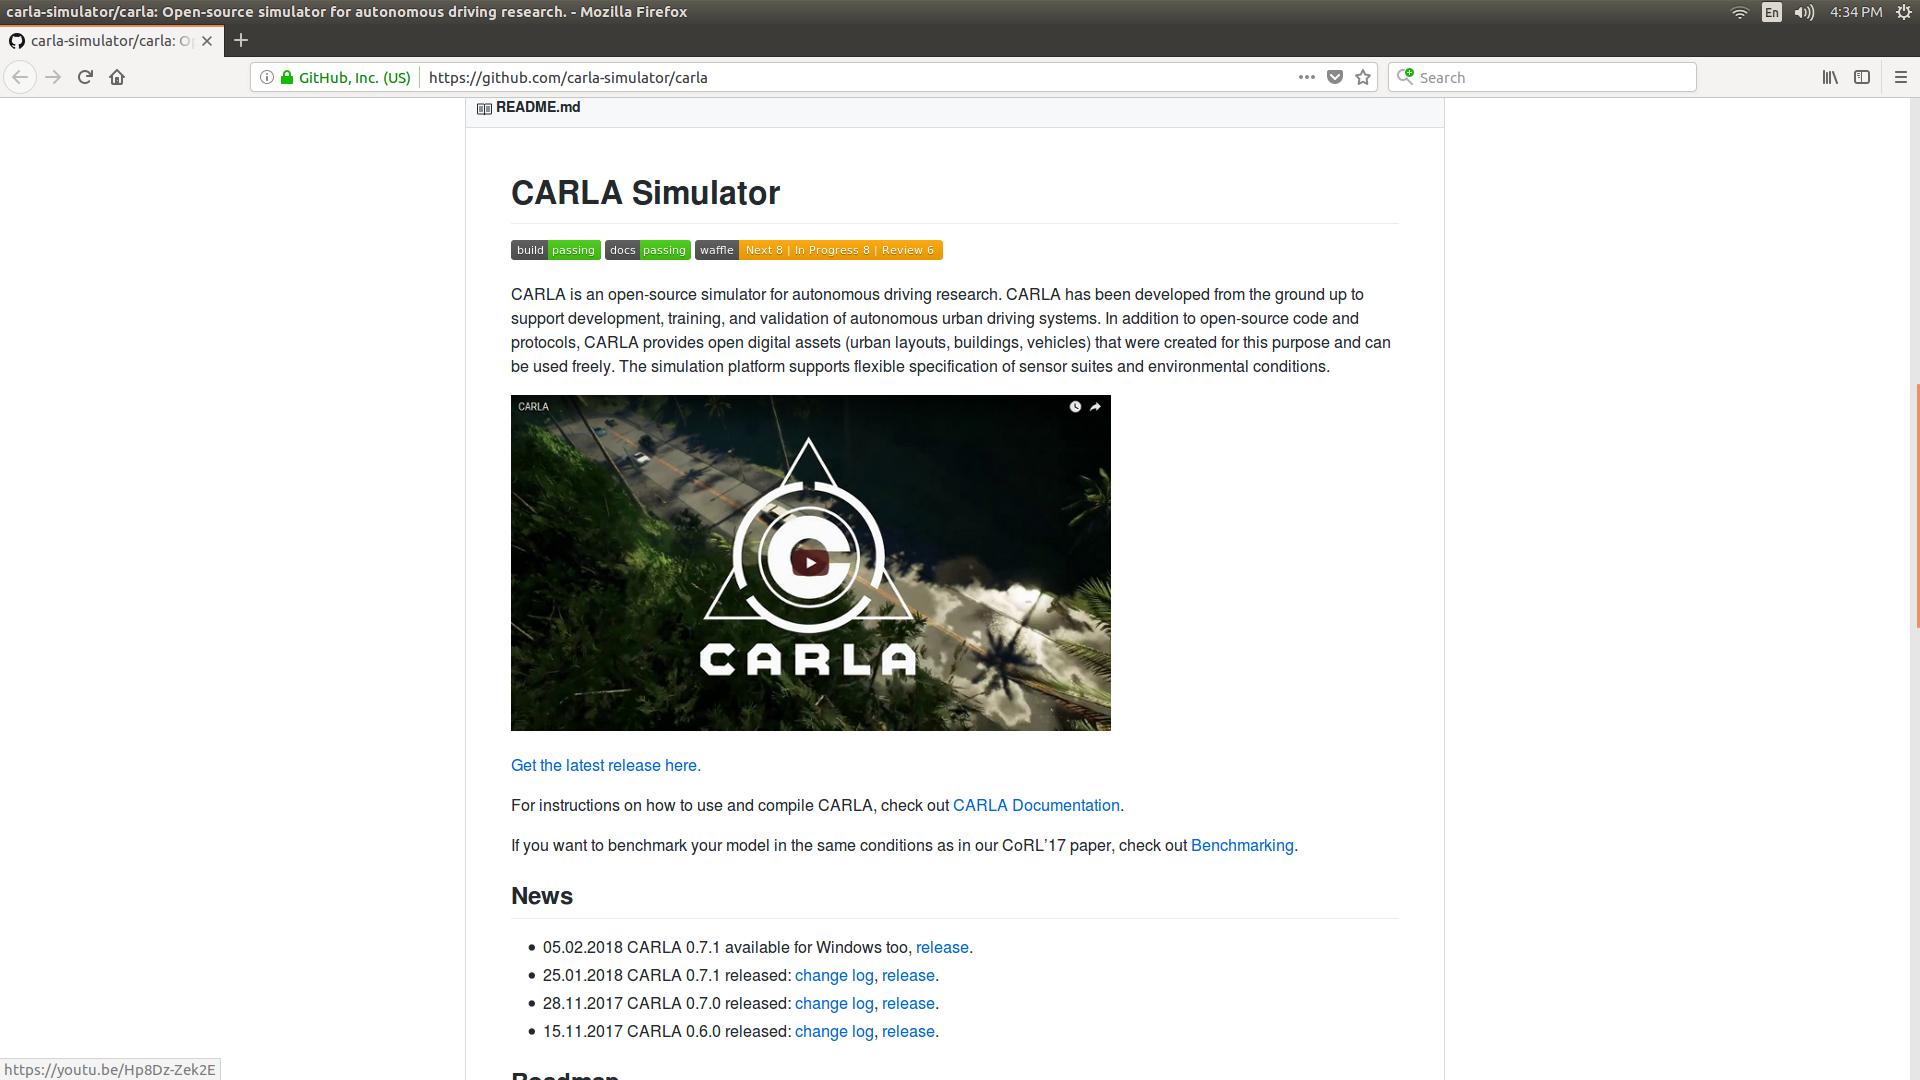The image size is (1920, 1080).
Task: Open change log for 25.01.2018 CARLA 0.7.1
Action: click(834, 975)
